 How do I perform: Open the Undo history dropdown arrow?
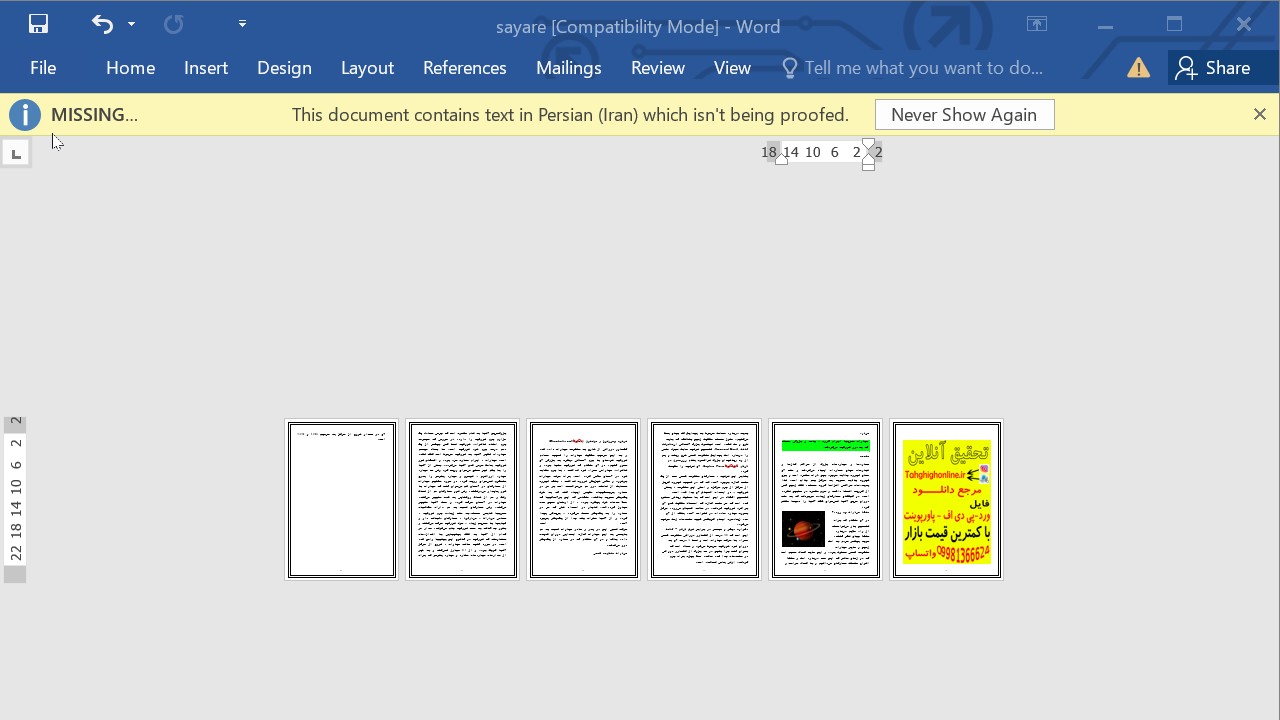(131, 25)
